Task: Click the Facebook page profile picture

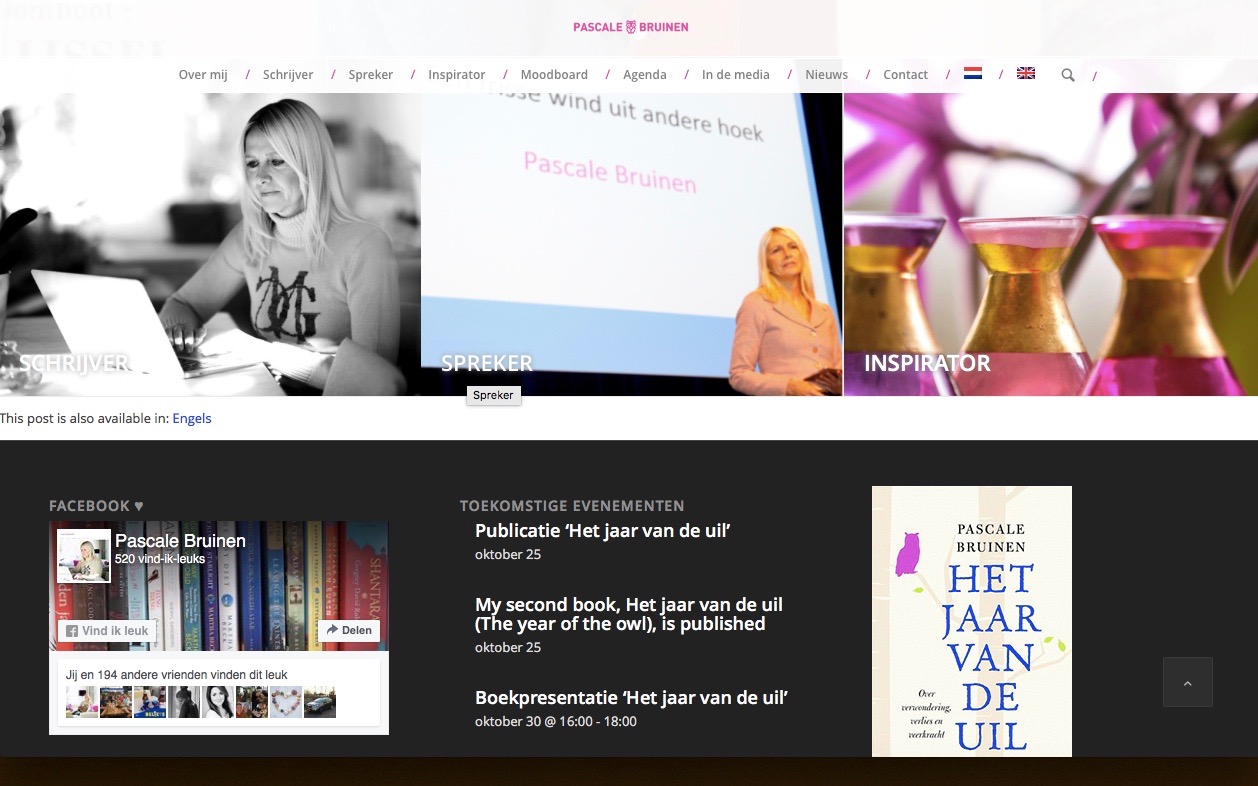Action: [x=84, y=555]
